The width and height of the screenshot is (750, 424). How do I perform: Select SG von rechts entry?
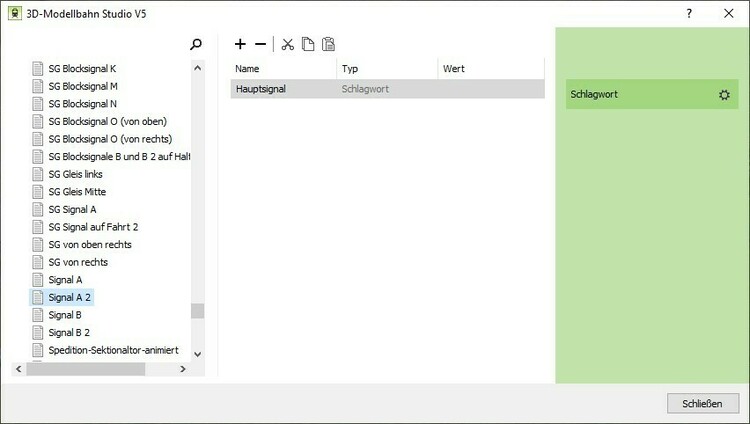click(x=78, y=262)
